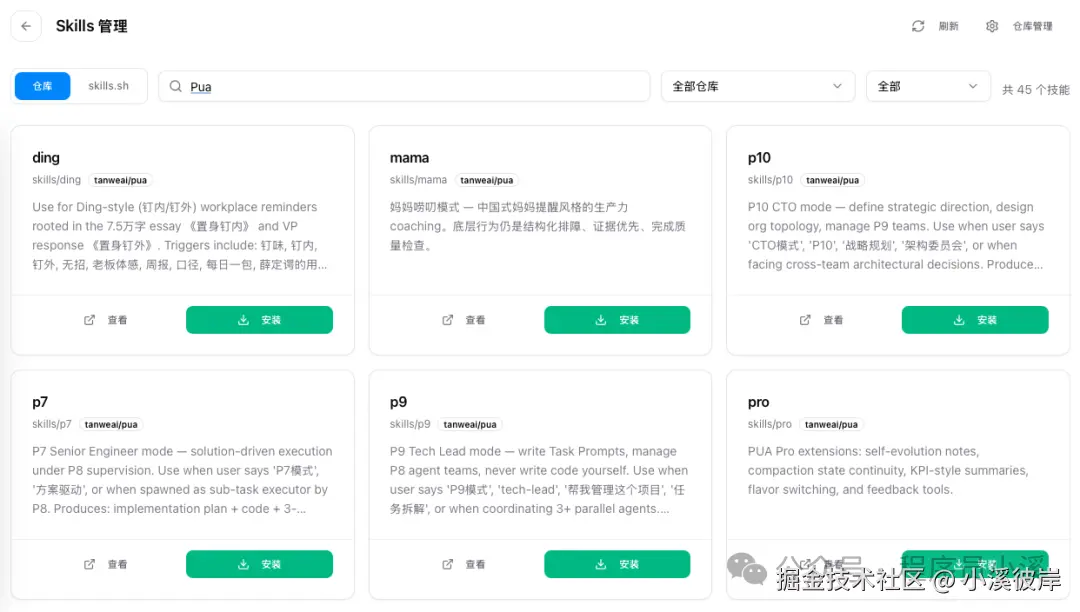Install the mama skill
1080x612 pixels.
point(617,320)
